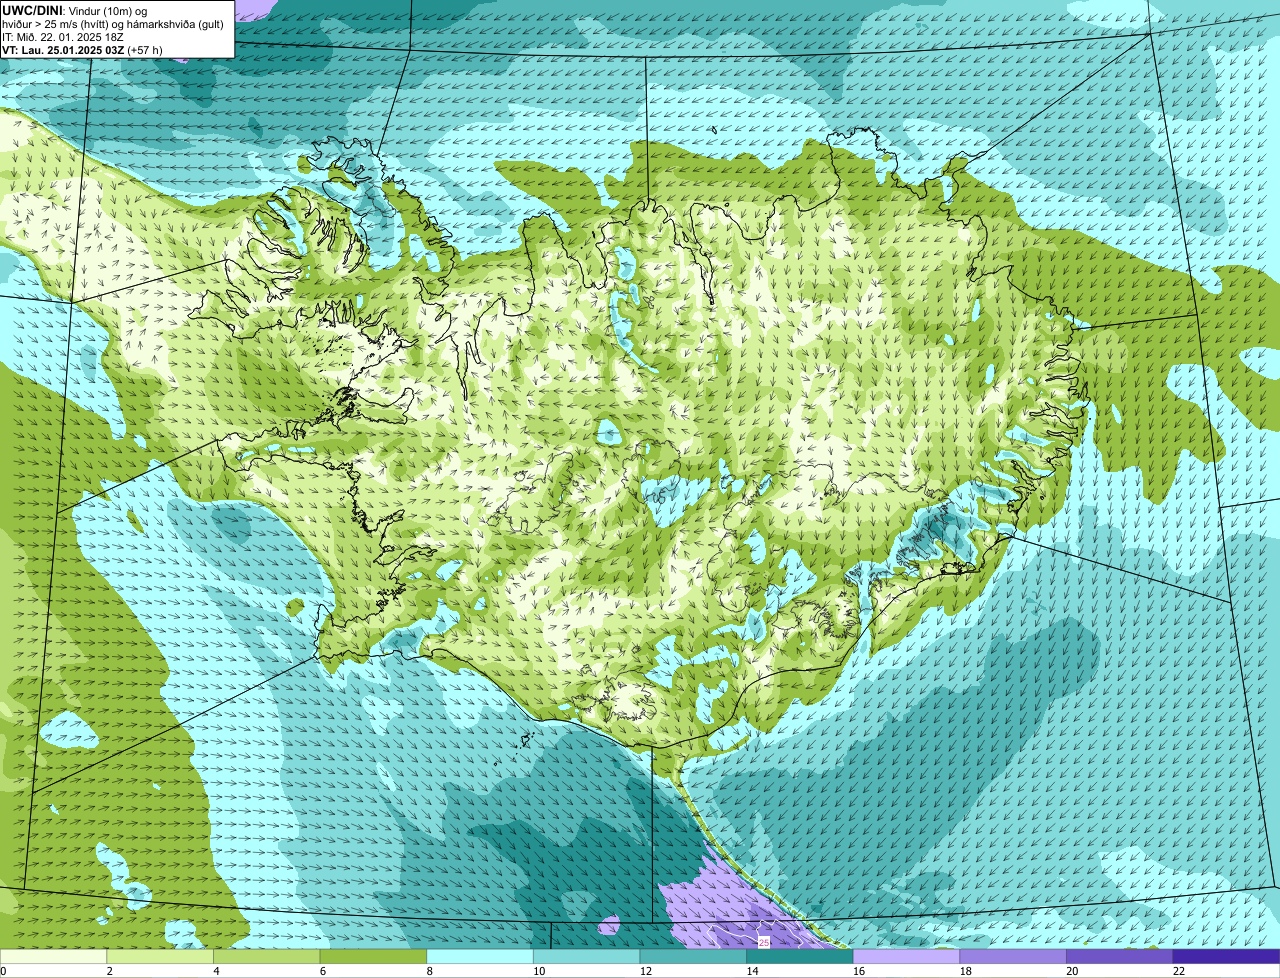The width and height of the screenshot is (1280, 978).
Task: Choose the 12–14 m/s teal legend swatch
Action: click(x=693, y=956)
